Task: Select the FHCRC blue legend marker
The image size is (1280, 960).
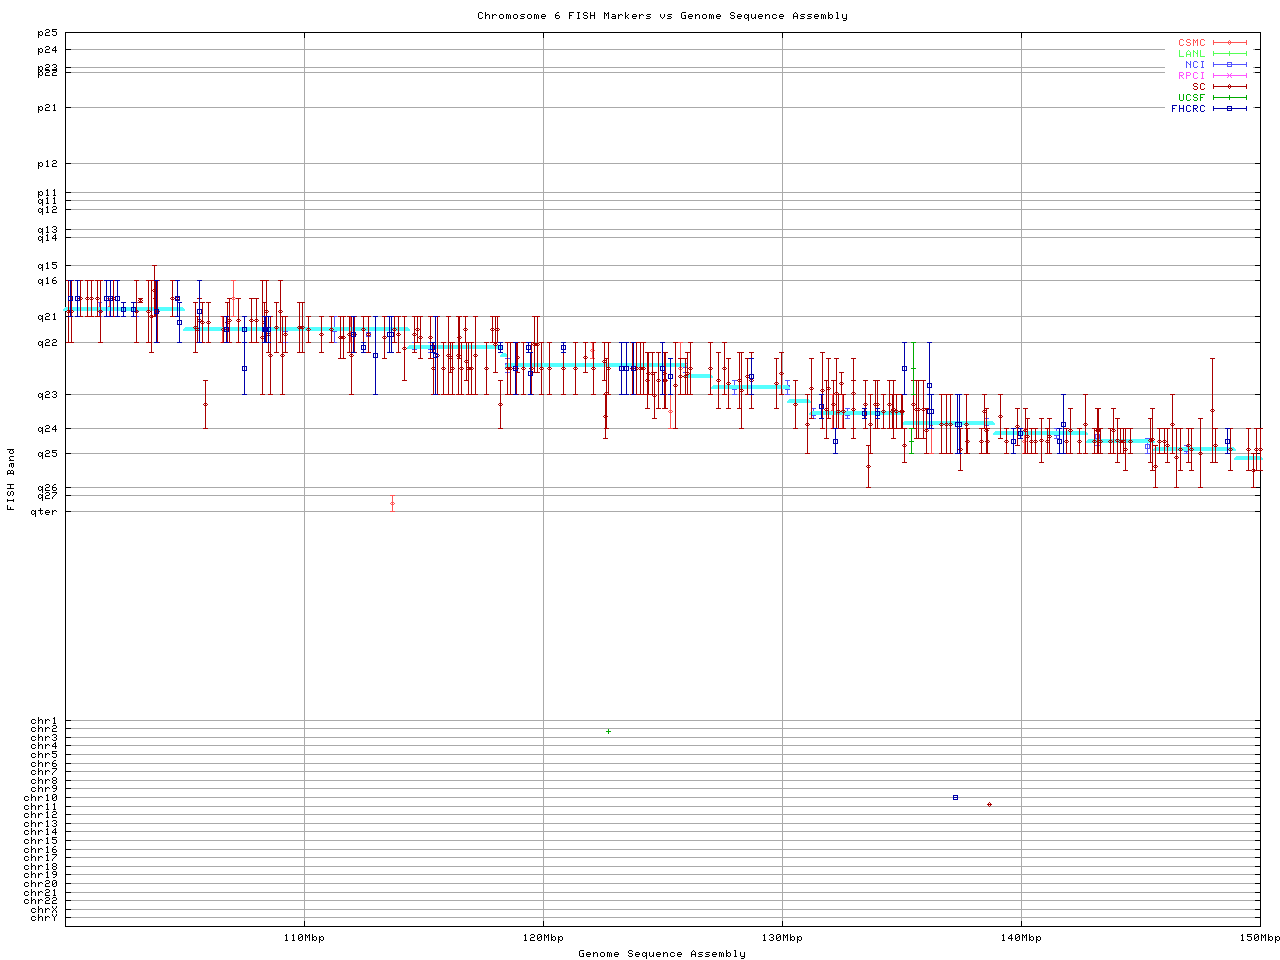Action: point(1230,109)
